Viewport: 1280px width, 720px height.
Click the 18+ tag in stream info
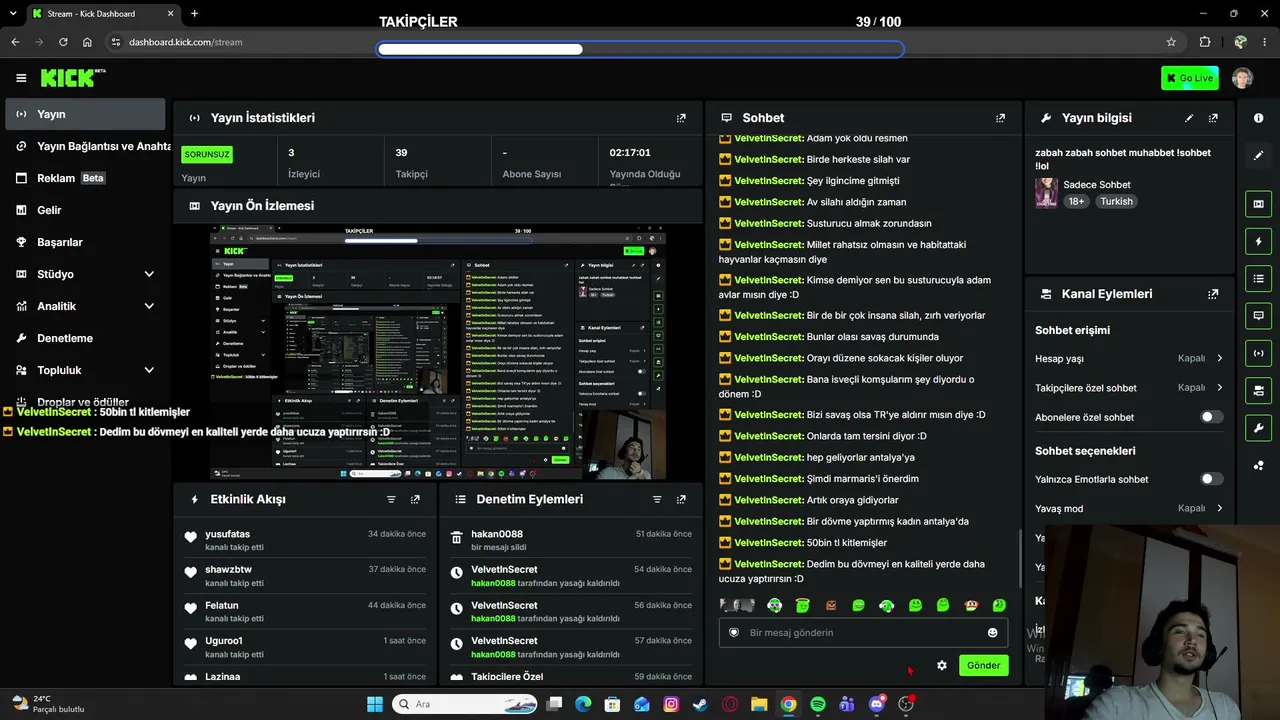coord(1076,201)
